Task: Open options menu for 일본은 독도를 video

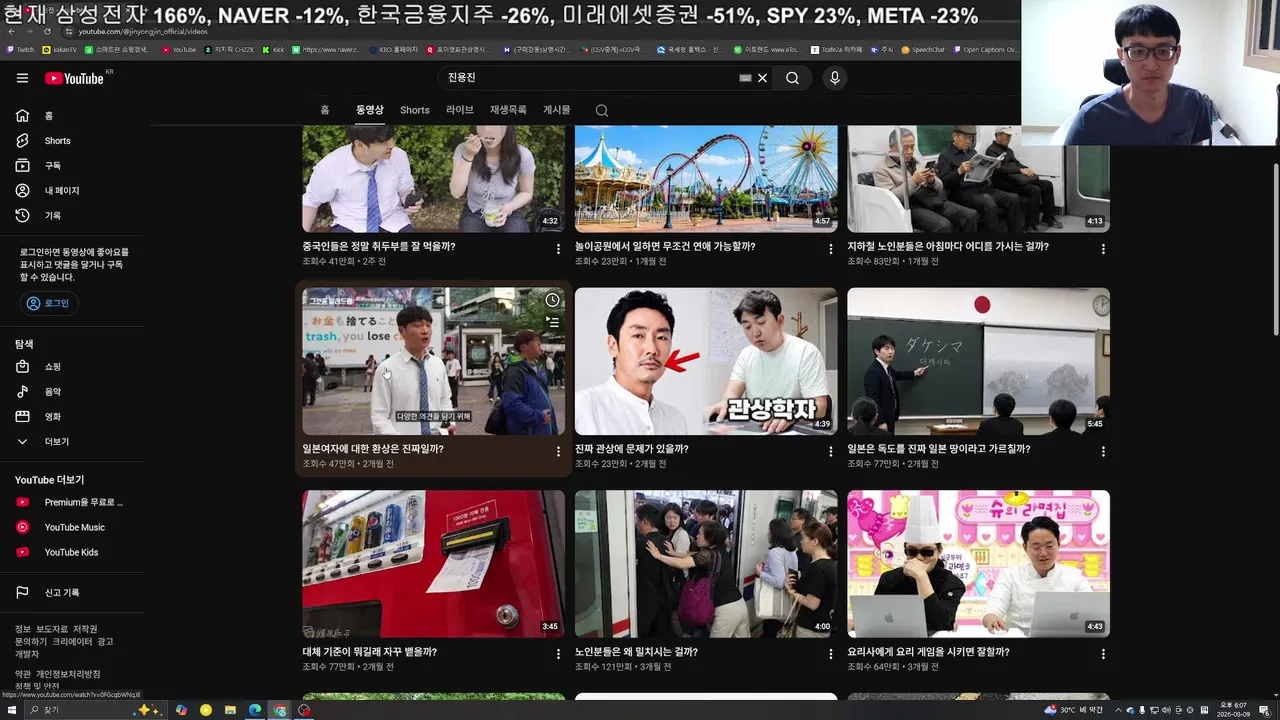Action: coord(1103,452)
